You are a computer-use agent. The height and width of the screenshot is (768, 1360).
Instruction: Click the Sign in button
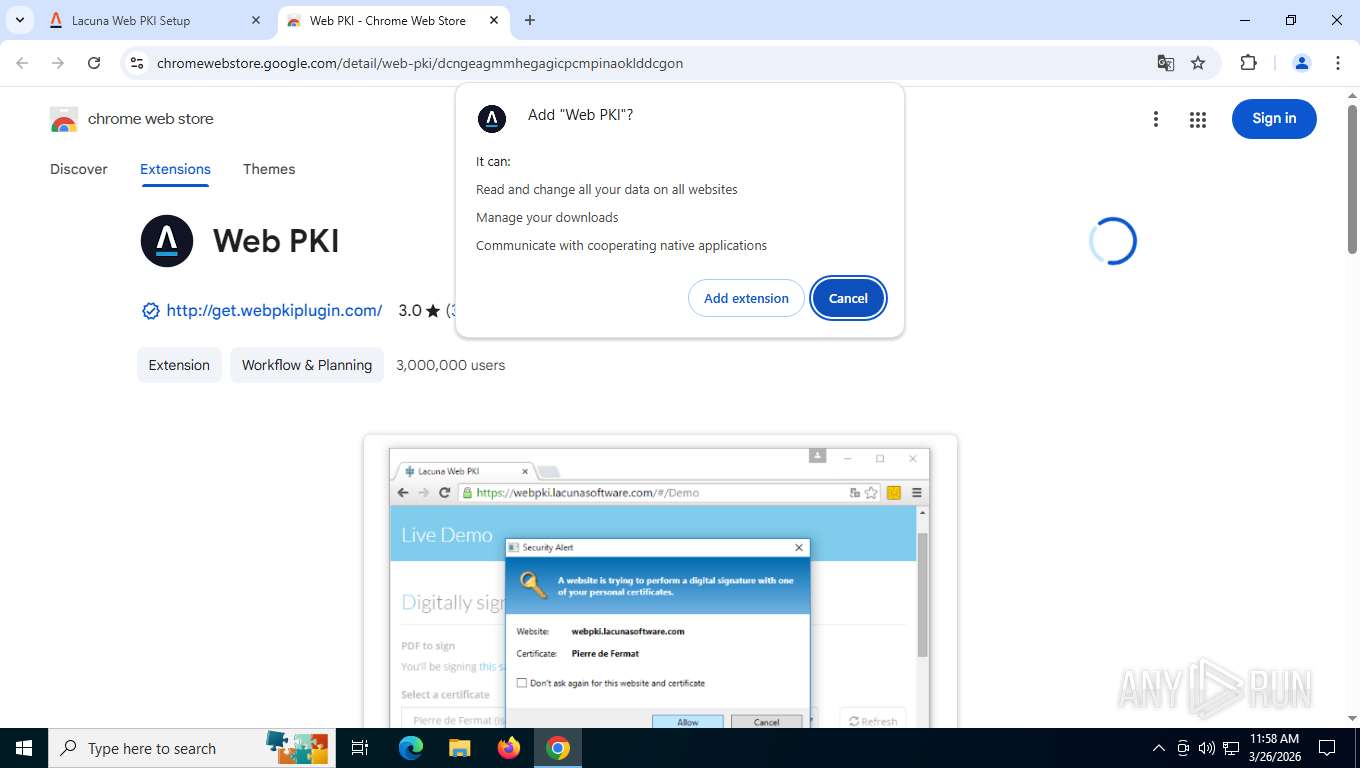[1274, 118]
